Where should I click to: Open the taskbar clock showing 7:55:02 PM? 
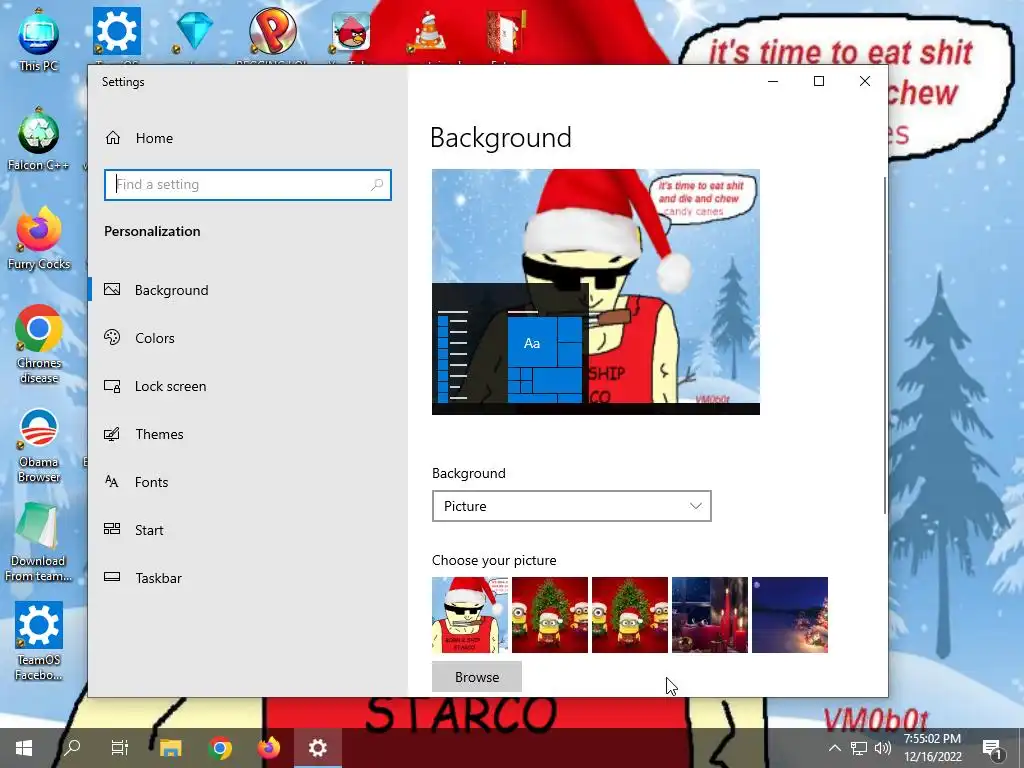[933, 748]
